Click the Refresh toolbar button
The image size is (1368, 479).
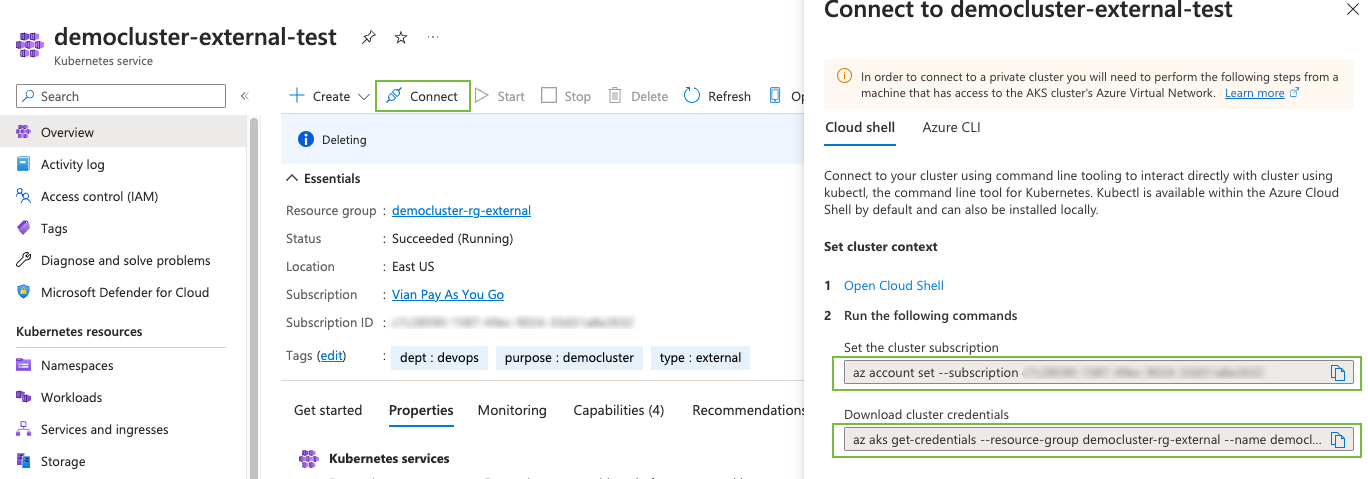click(x=717, y=96)
